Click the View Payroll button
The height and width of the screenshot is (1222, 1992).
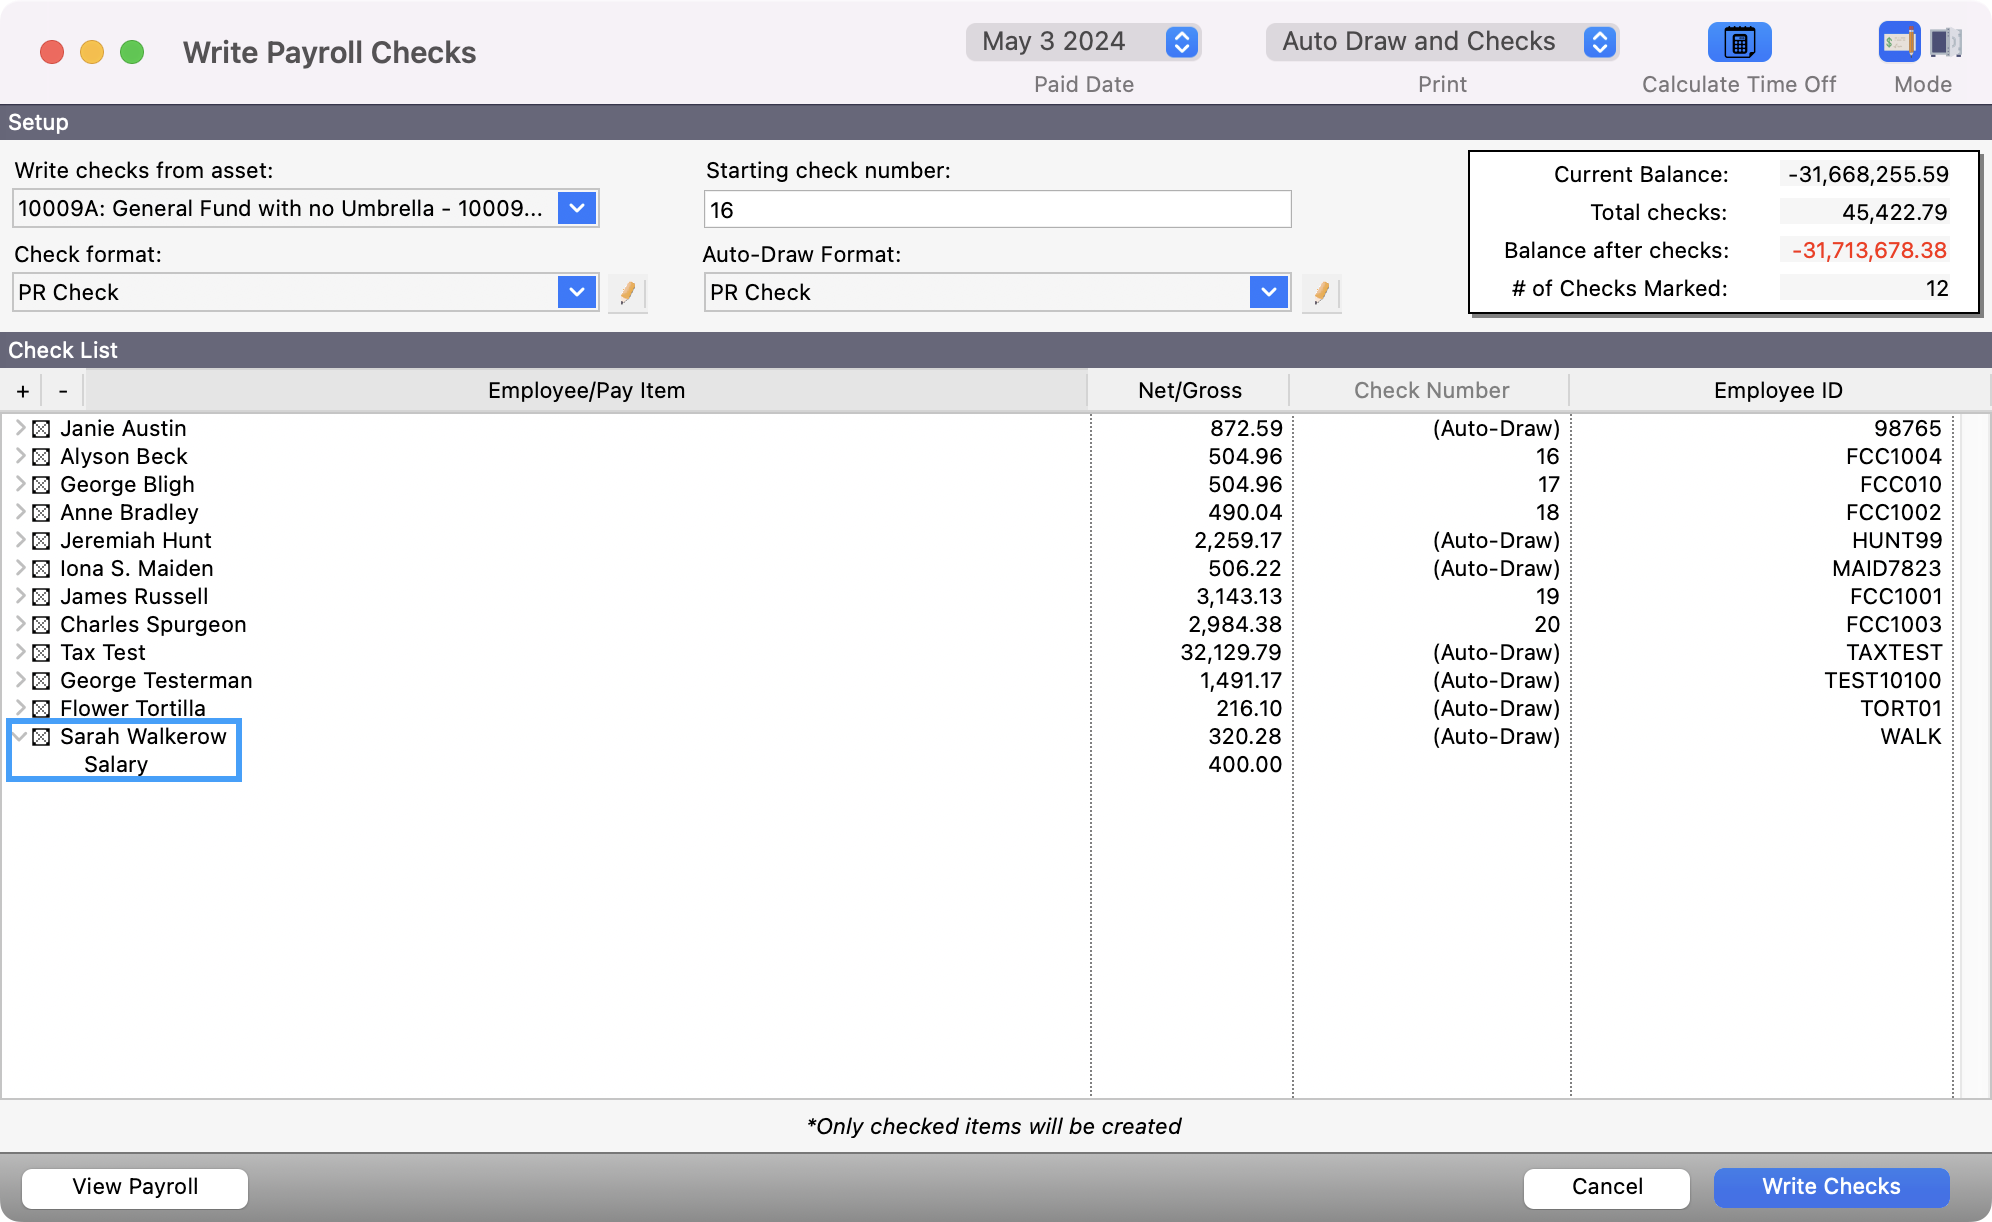click(135, 1187)
